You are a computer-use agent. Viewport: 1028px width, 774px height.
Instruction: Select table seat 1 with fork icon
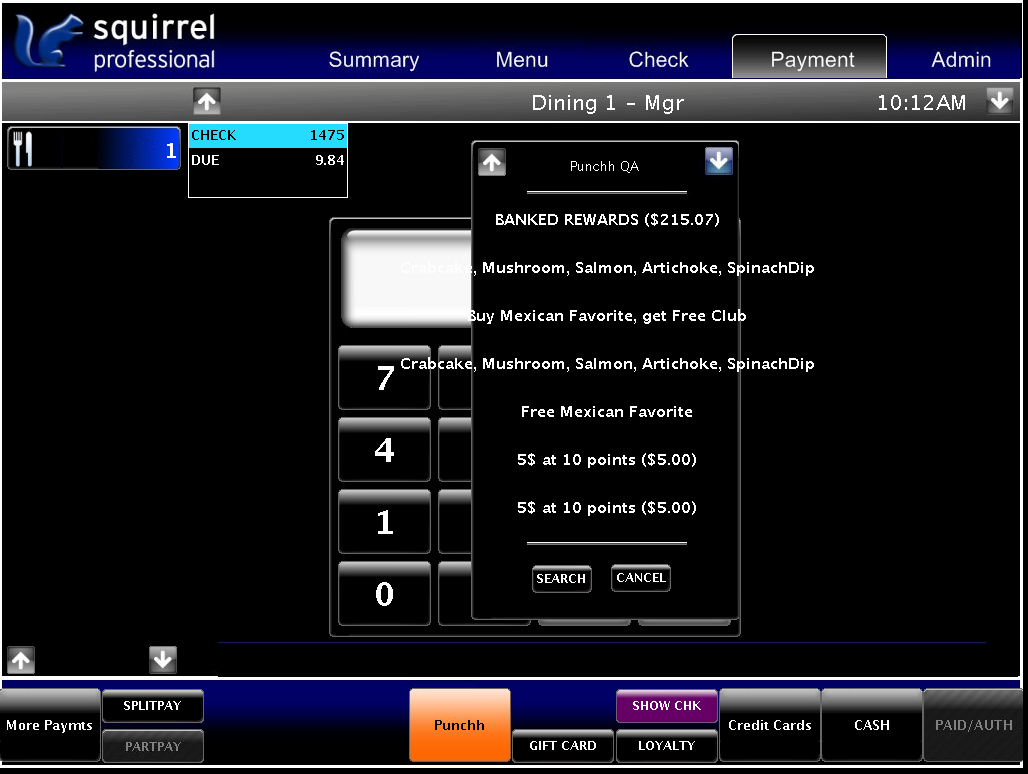click(94, 149)
